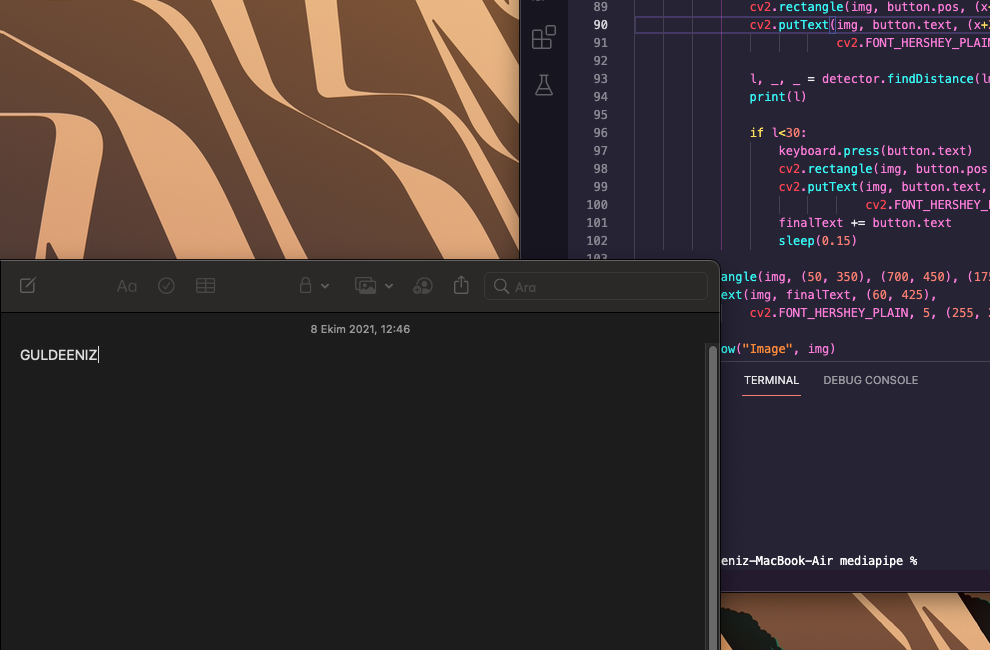
Task: Place cursor in GULDEENIZ note text
Action: coord(59,355)
